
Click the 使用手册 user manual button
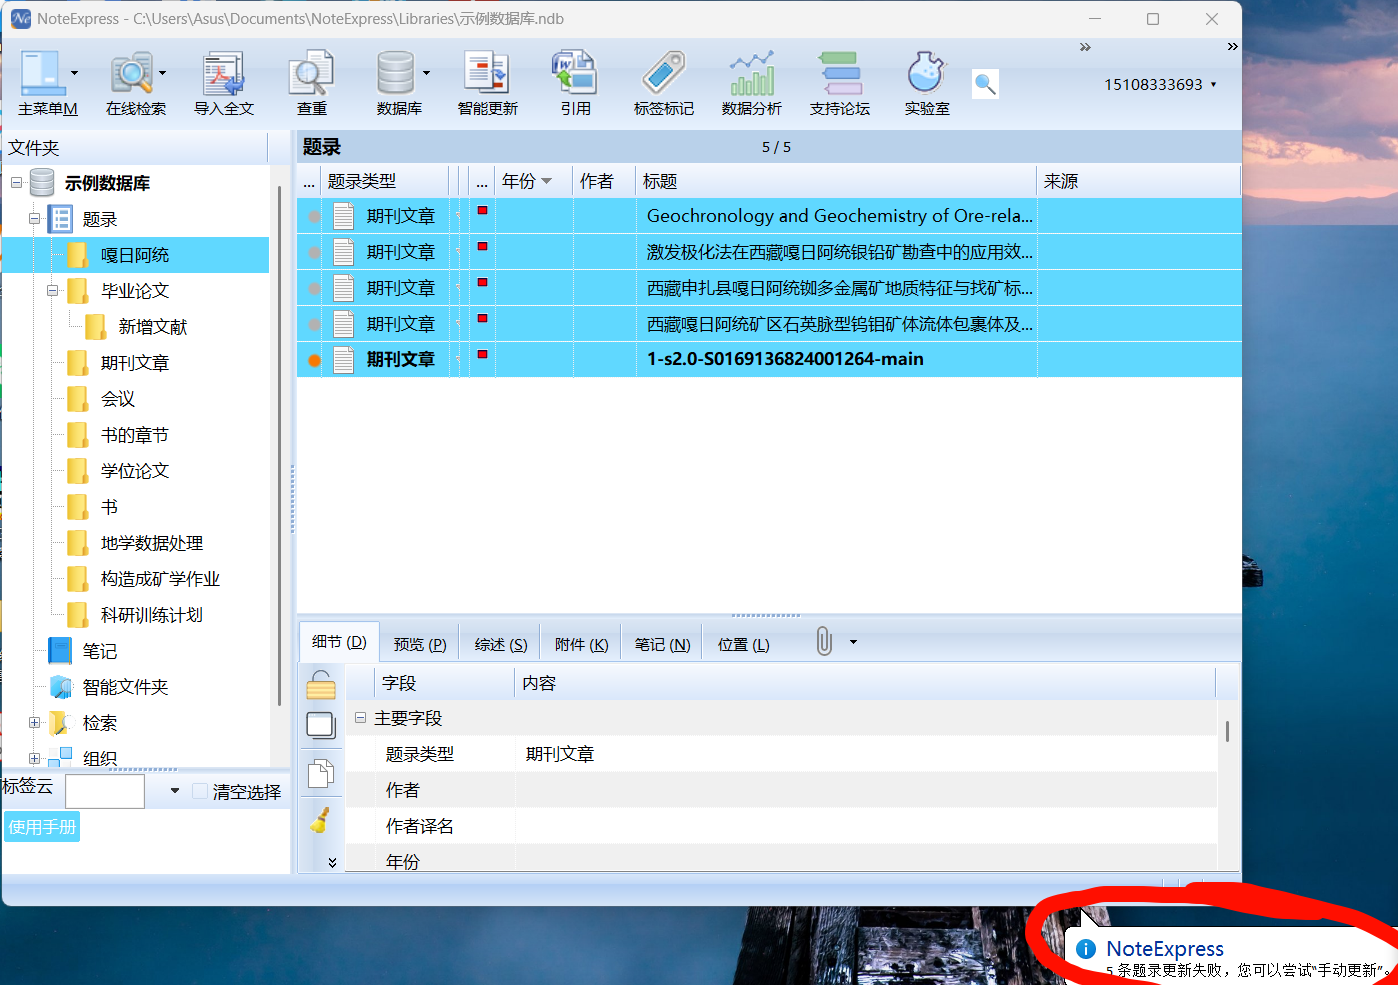(42, 827)
